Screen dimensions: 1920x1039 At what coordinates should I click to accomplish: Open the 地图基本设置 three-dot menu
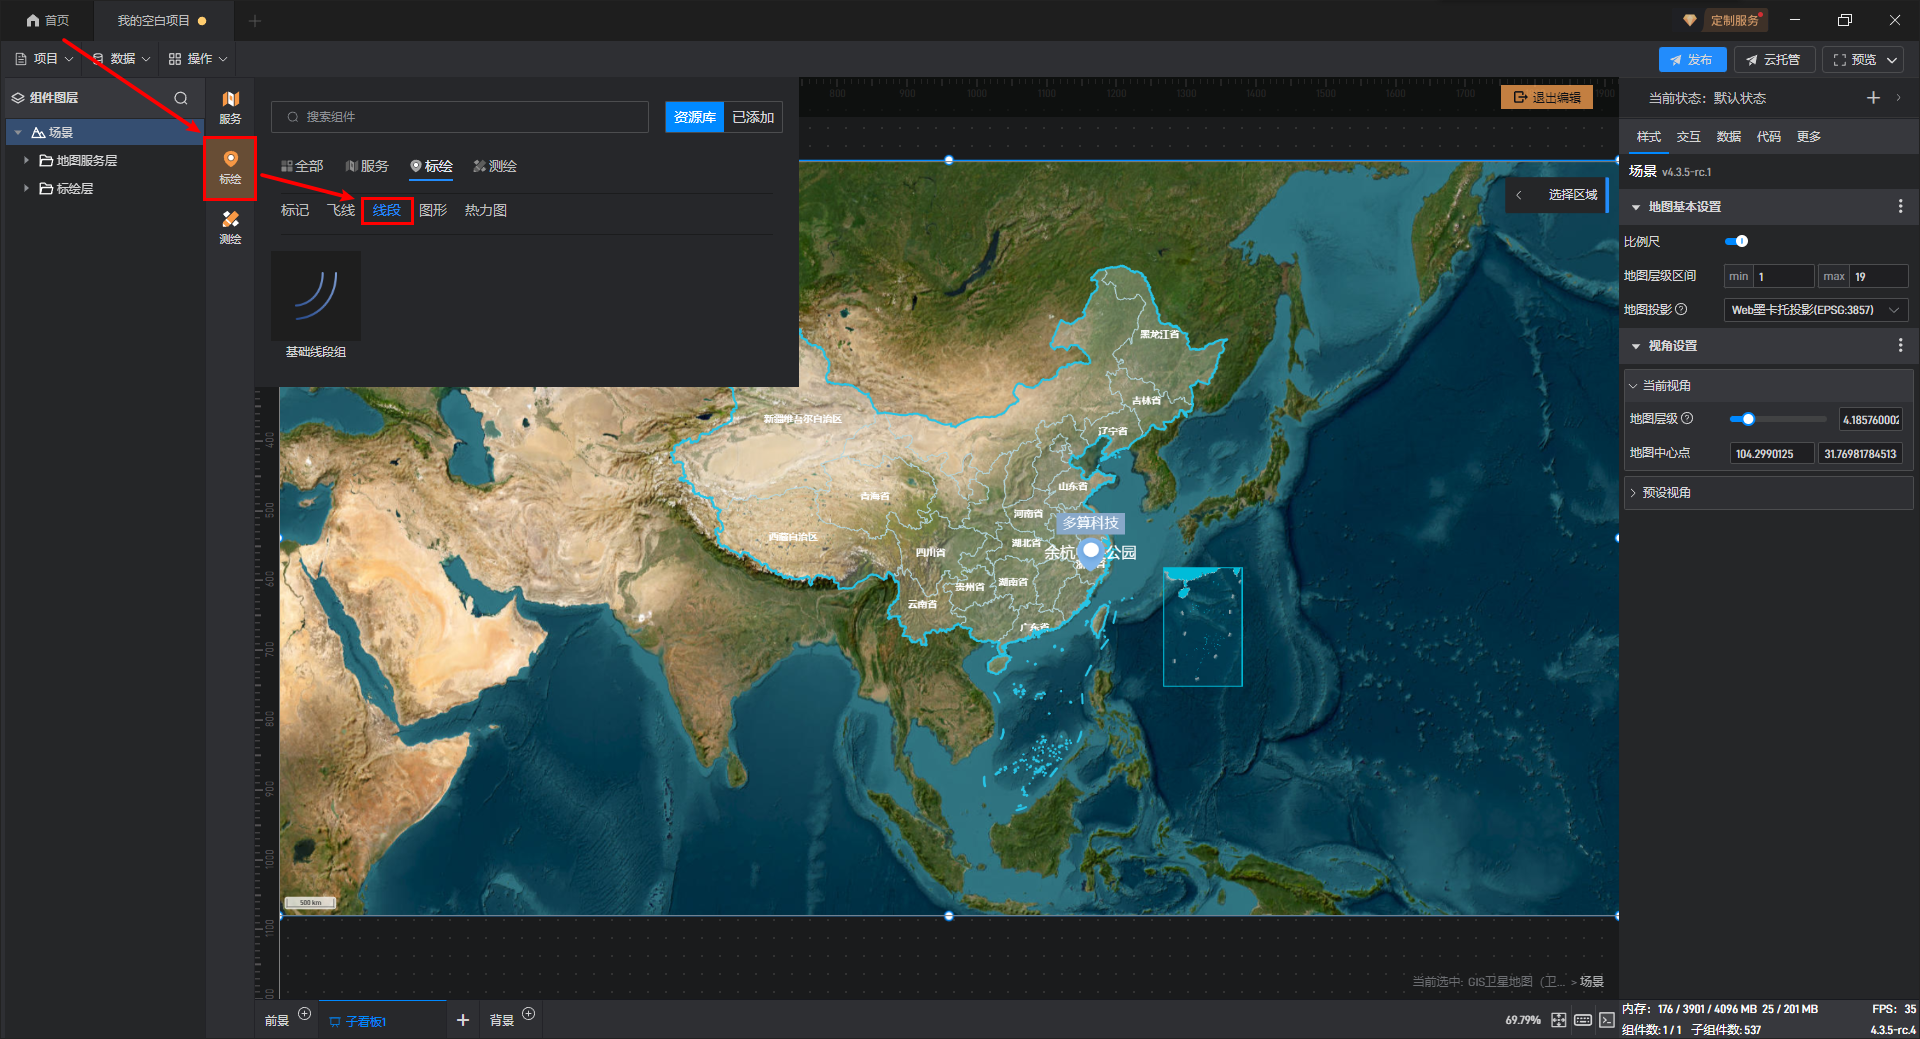pos(1900,206)
